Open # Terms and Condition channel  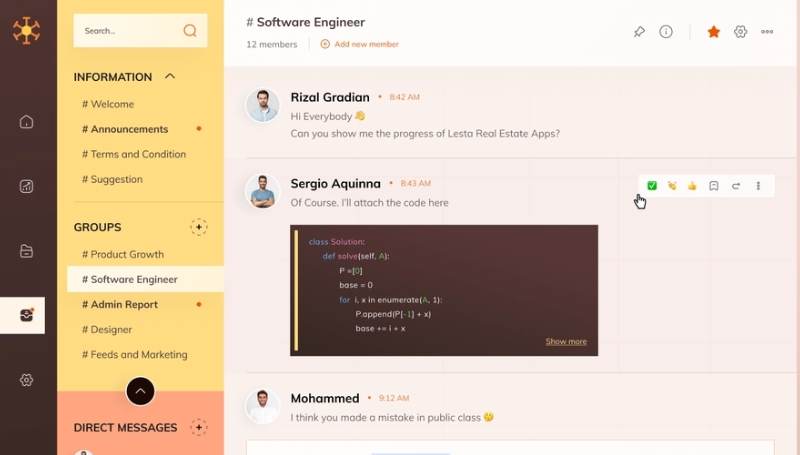point(134,154)
